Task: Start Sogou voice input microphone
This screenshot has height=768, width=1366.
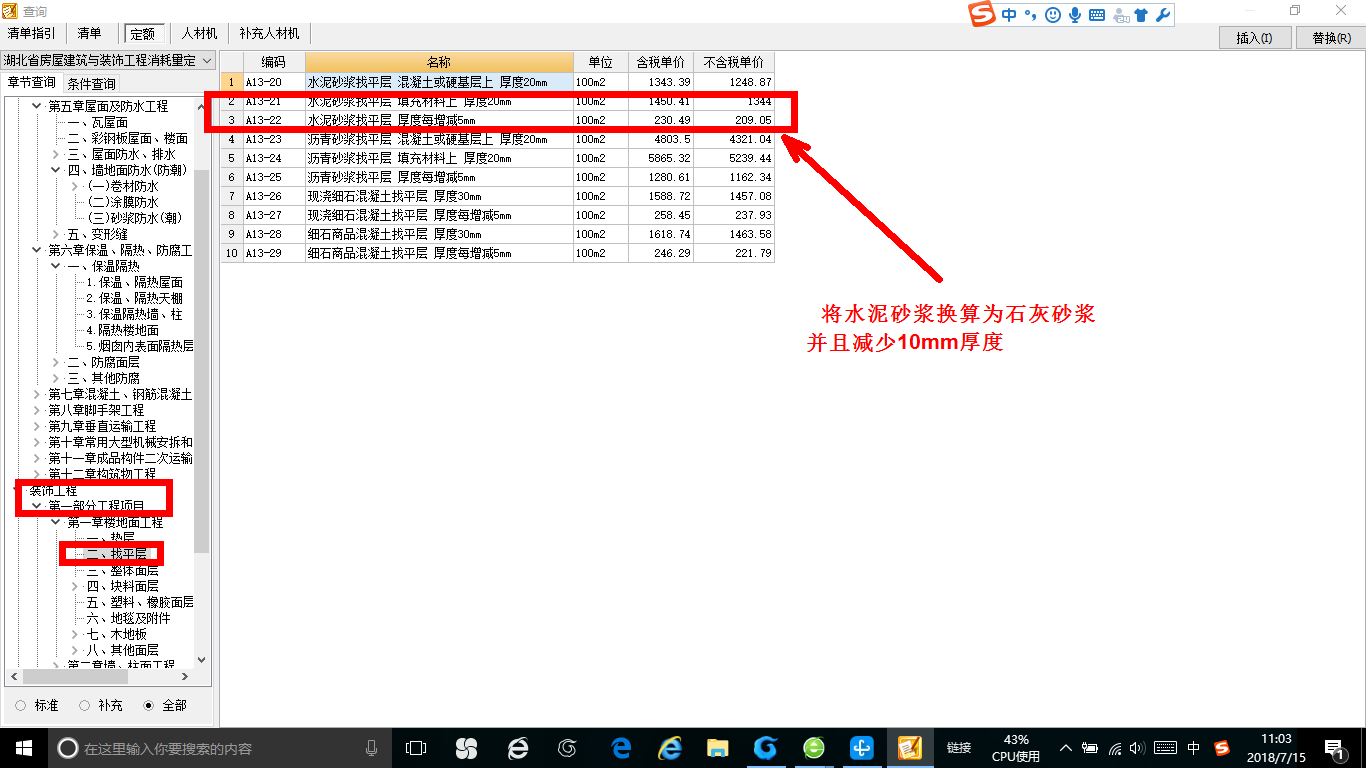Action: coord(1075,15)
